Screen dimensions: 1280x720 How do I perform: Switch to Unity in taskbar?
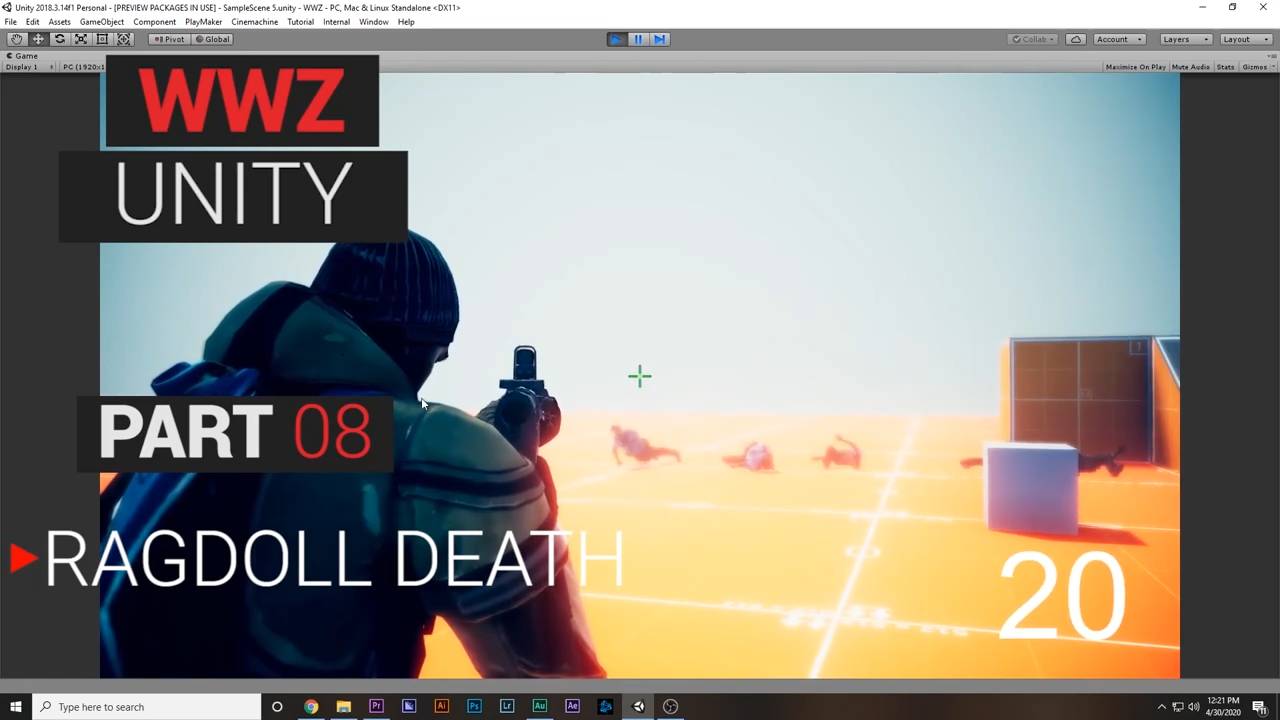(x=638, y=707)
